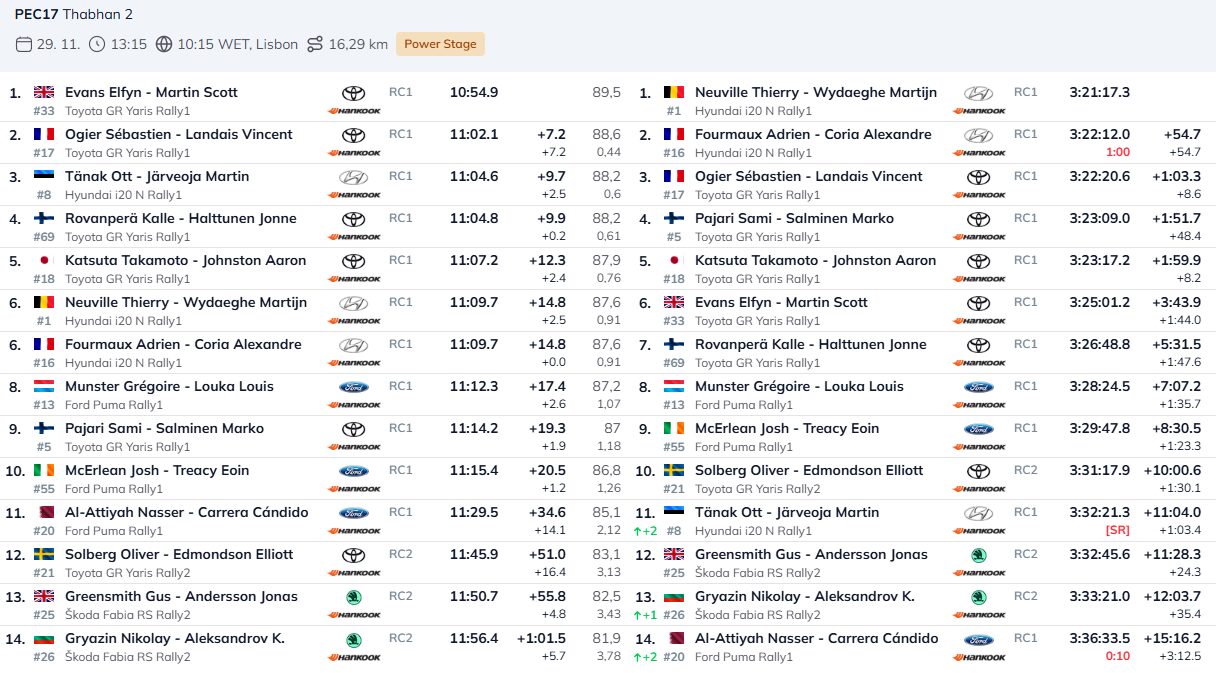Click the Power Stage badge
1216x673 pixels.
(440, 44)
